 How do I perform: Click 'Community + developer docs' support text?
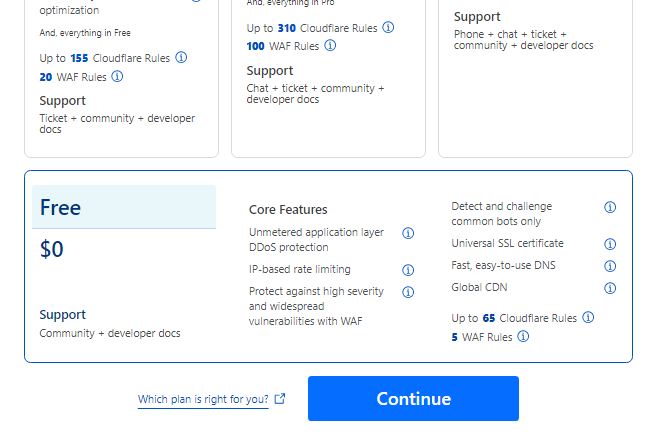point(110,333)
